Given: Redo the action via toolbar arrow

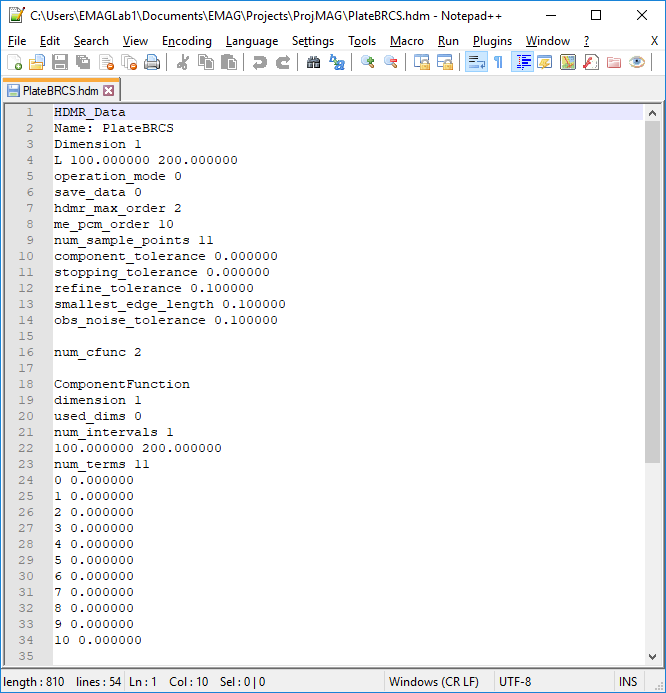Looking at the screenshot, I should tap(282, 62).
